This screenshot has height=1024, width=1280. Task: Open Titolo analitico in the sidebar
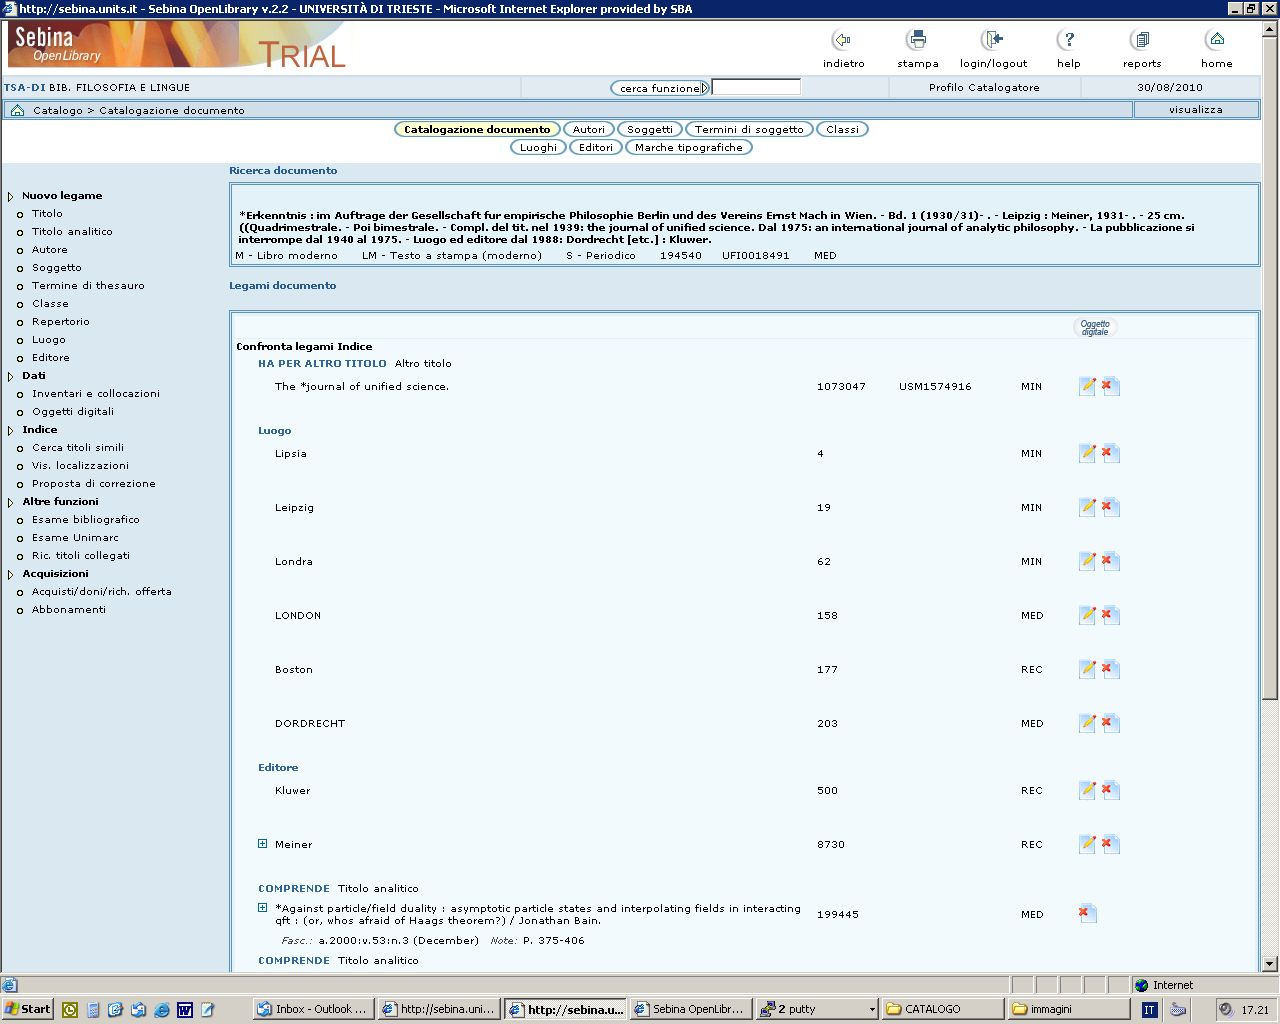point(72,231)
